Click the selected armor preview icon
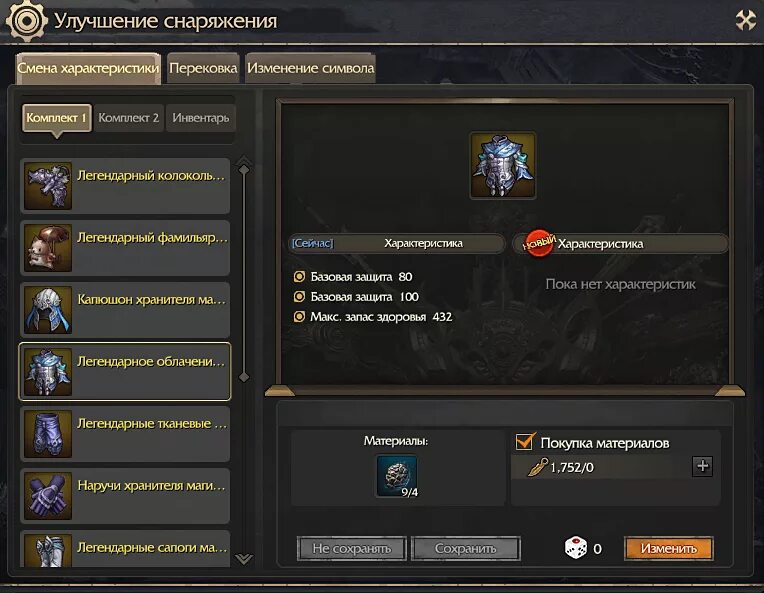Image resolution: width=764 pixels, height=593 pixels. (x=503, y=165)
